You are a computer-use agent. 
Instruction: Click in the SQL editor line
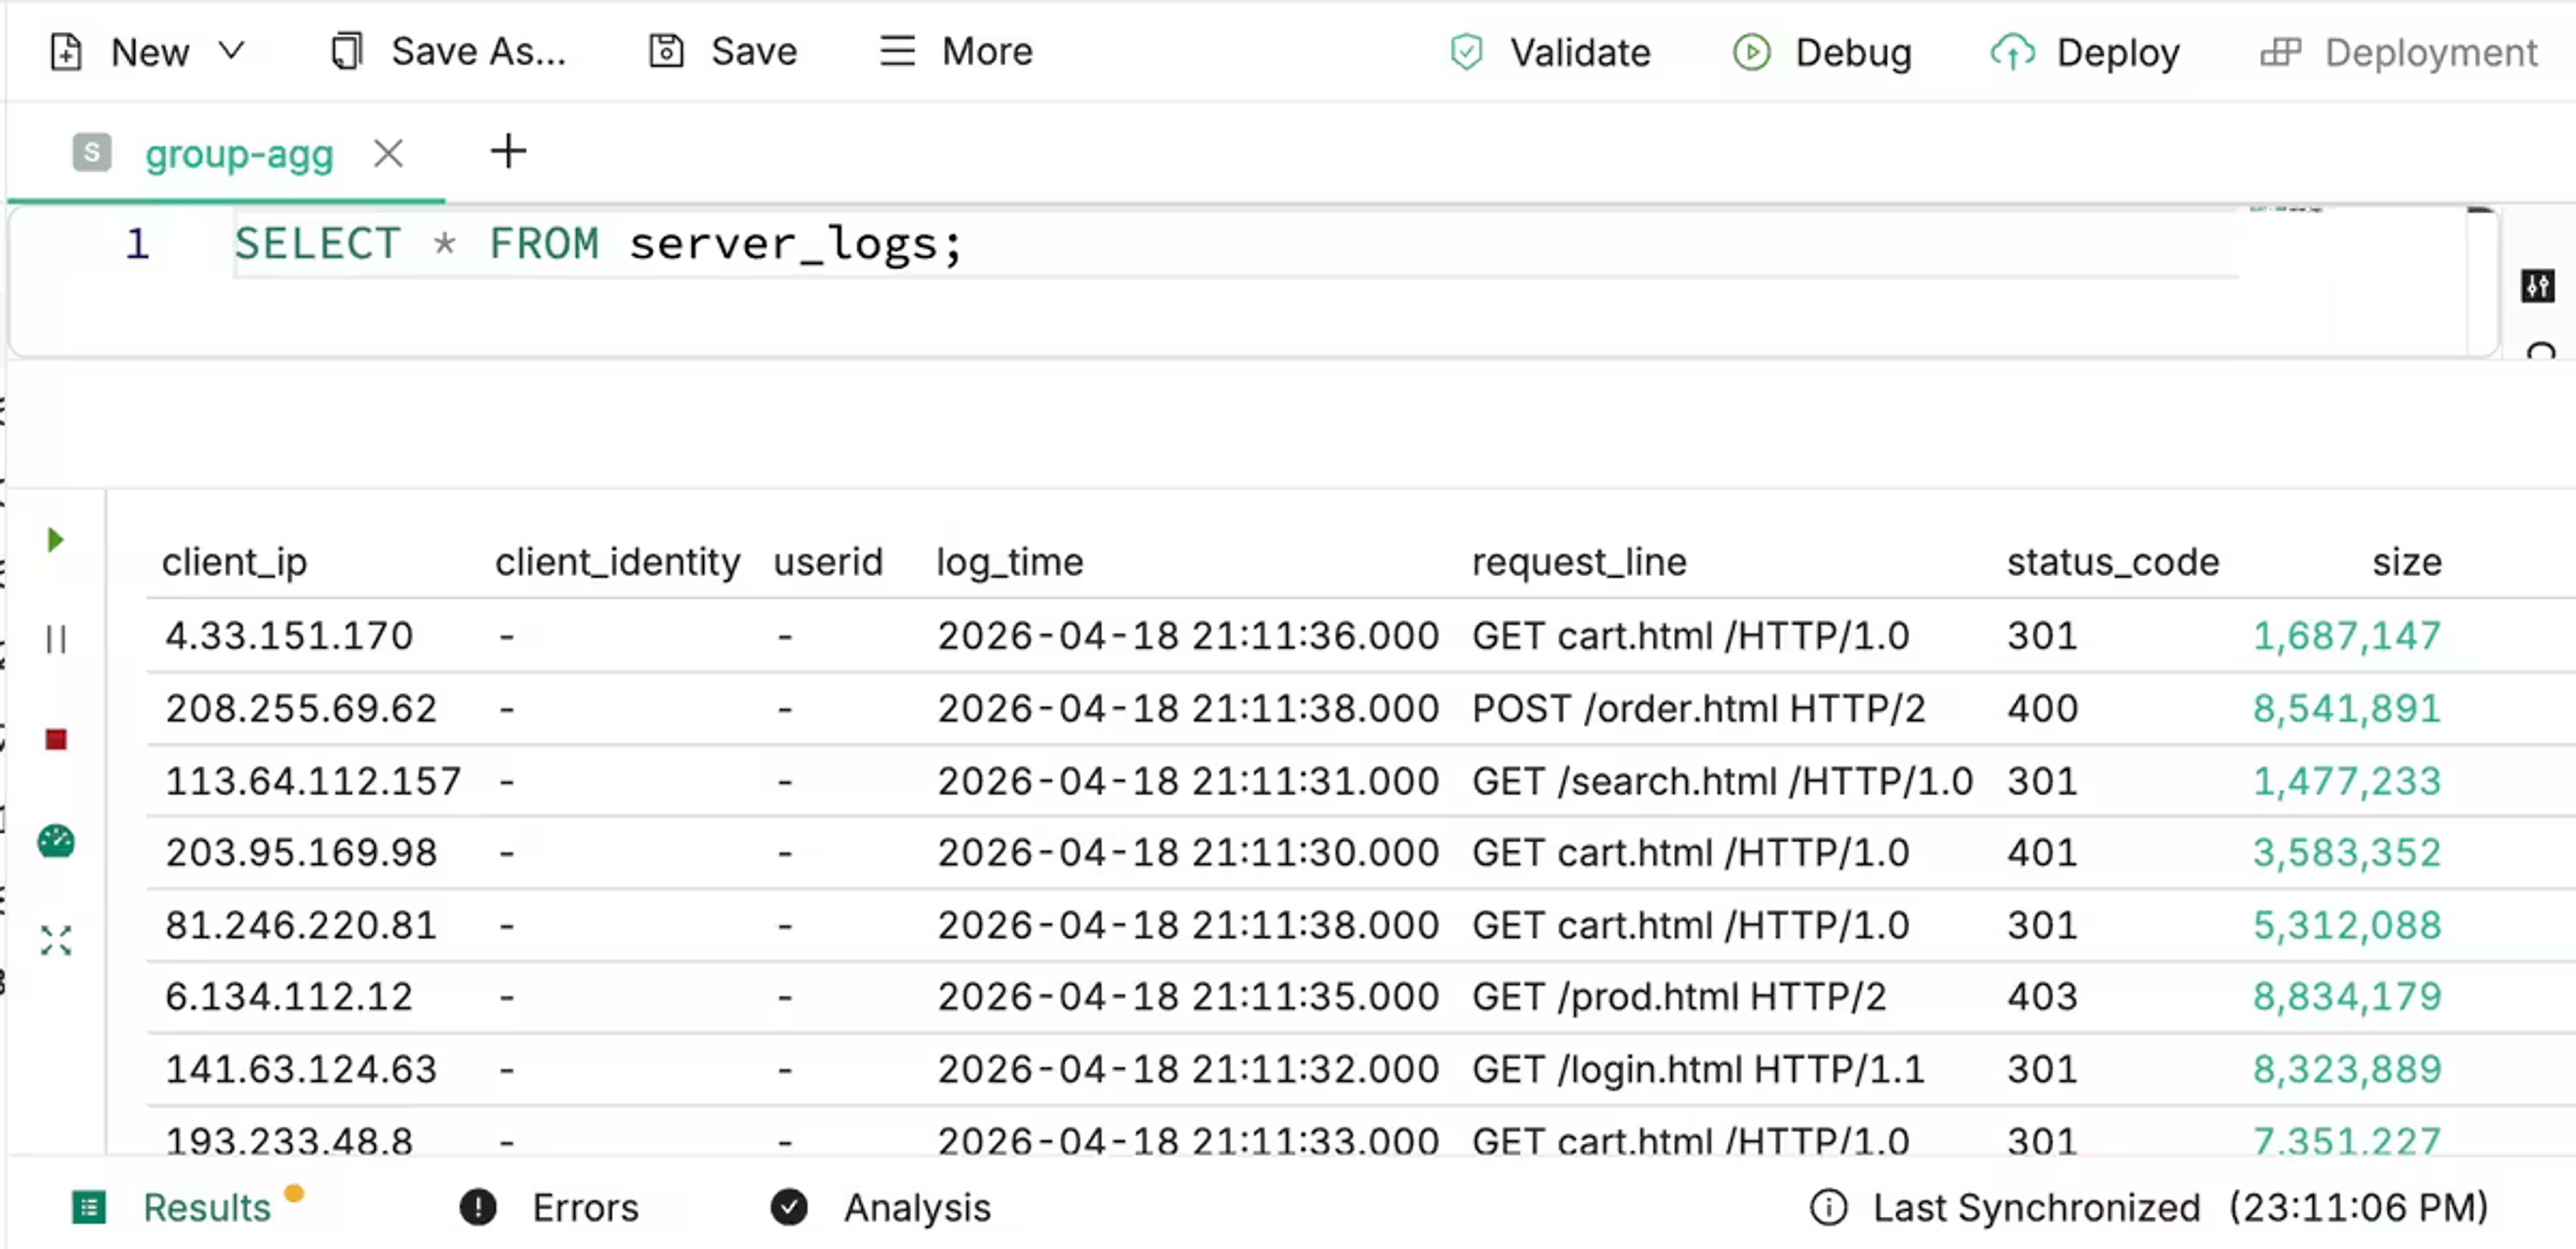tap(1235, 244)
